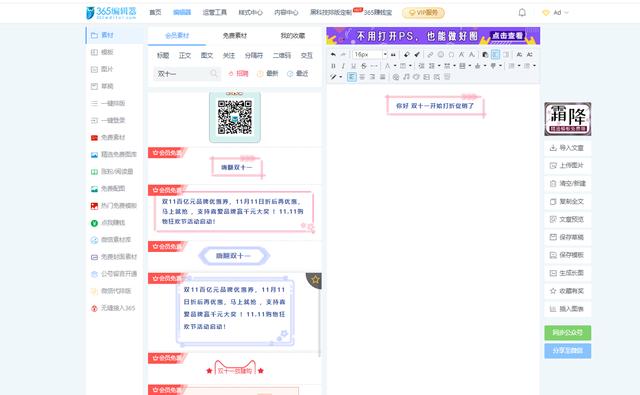This screenshot has height=395, width=640.
Task: Open 免费配图 in the left sidebar
Action: [108, 189]
